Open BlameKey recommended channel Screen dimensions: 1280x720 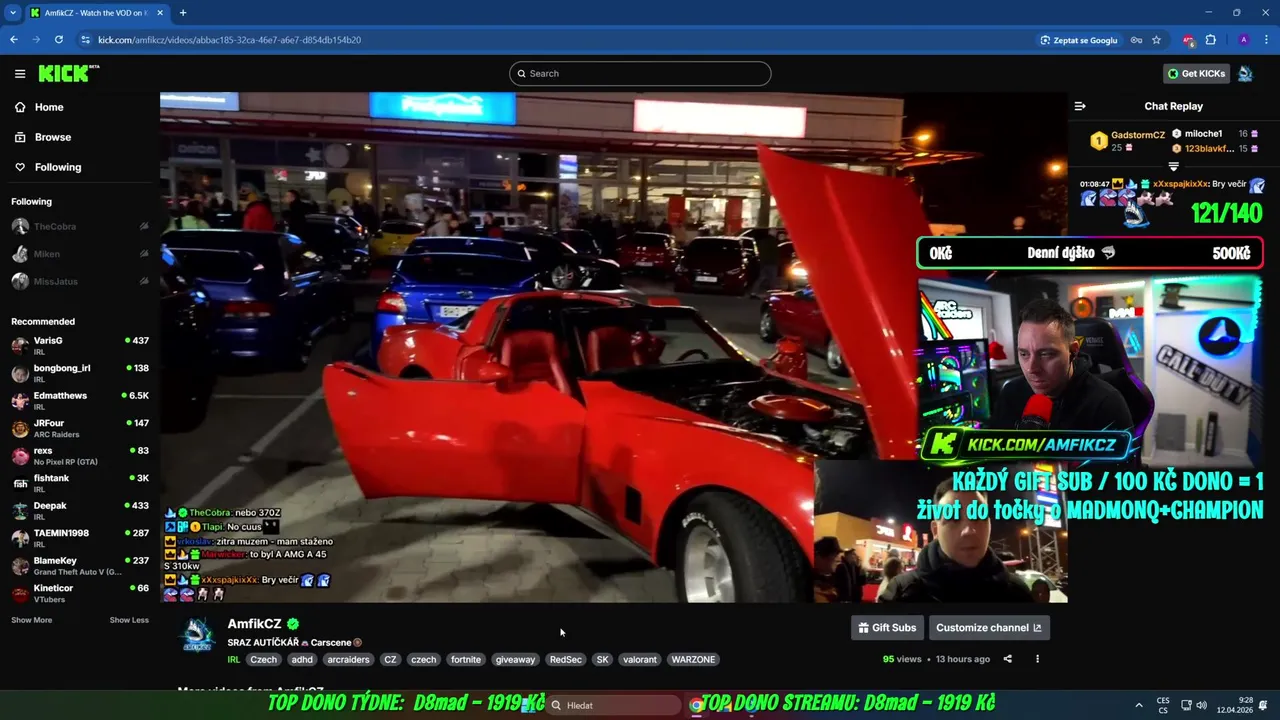click(80, 566)
